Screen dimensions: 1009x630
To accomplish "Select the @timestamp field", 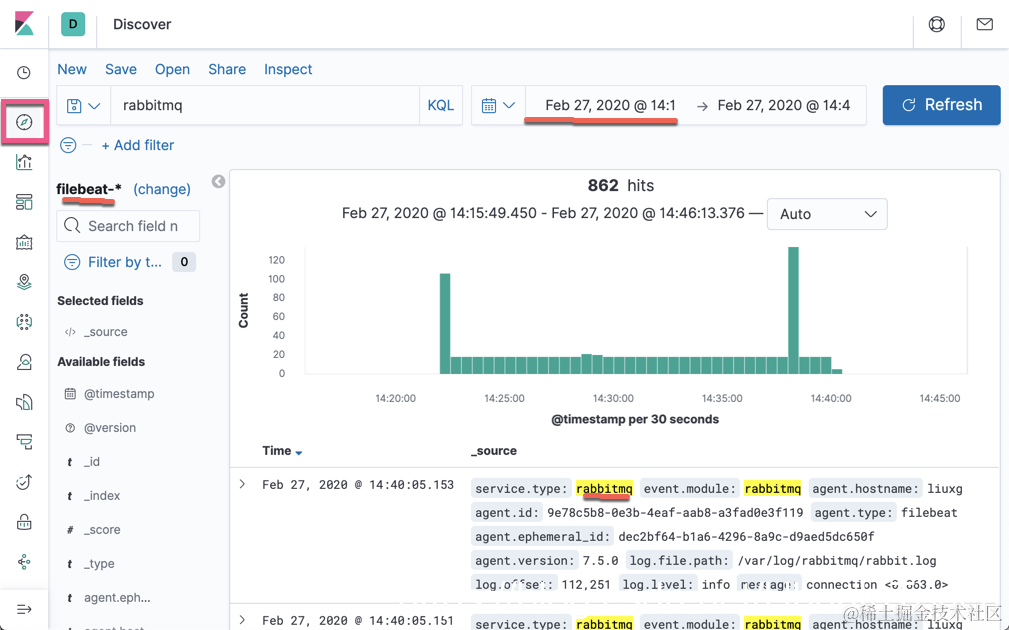I will (x=119, y=394).
